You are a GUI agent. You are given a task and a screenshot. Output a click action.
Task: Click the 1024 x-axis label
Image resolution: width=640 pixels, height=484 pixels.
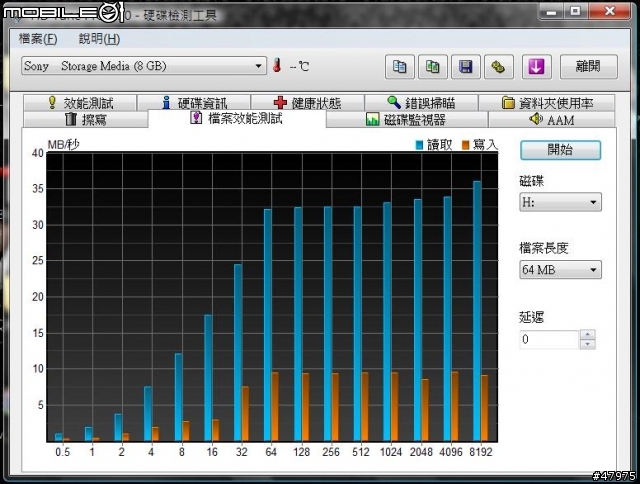pos(391,452)
